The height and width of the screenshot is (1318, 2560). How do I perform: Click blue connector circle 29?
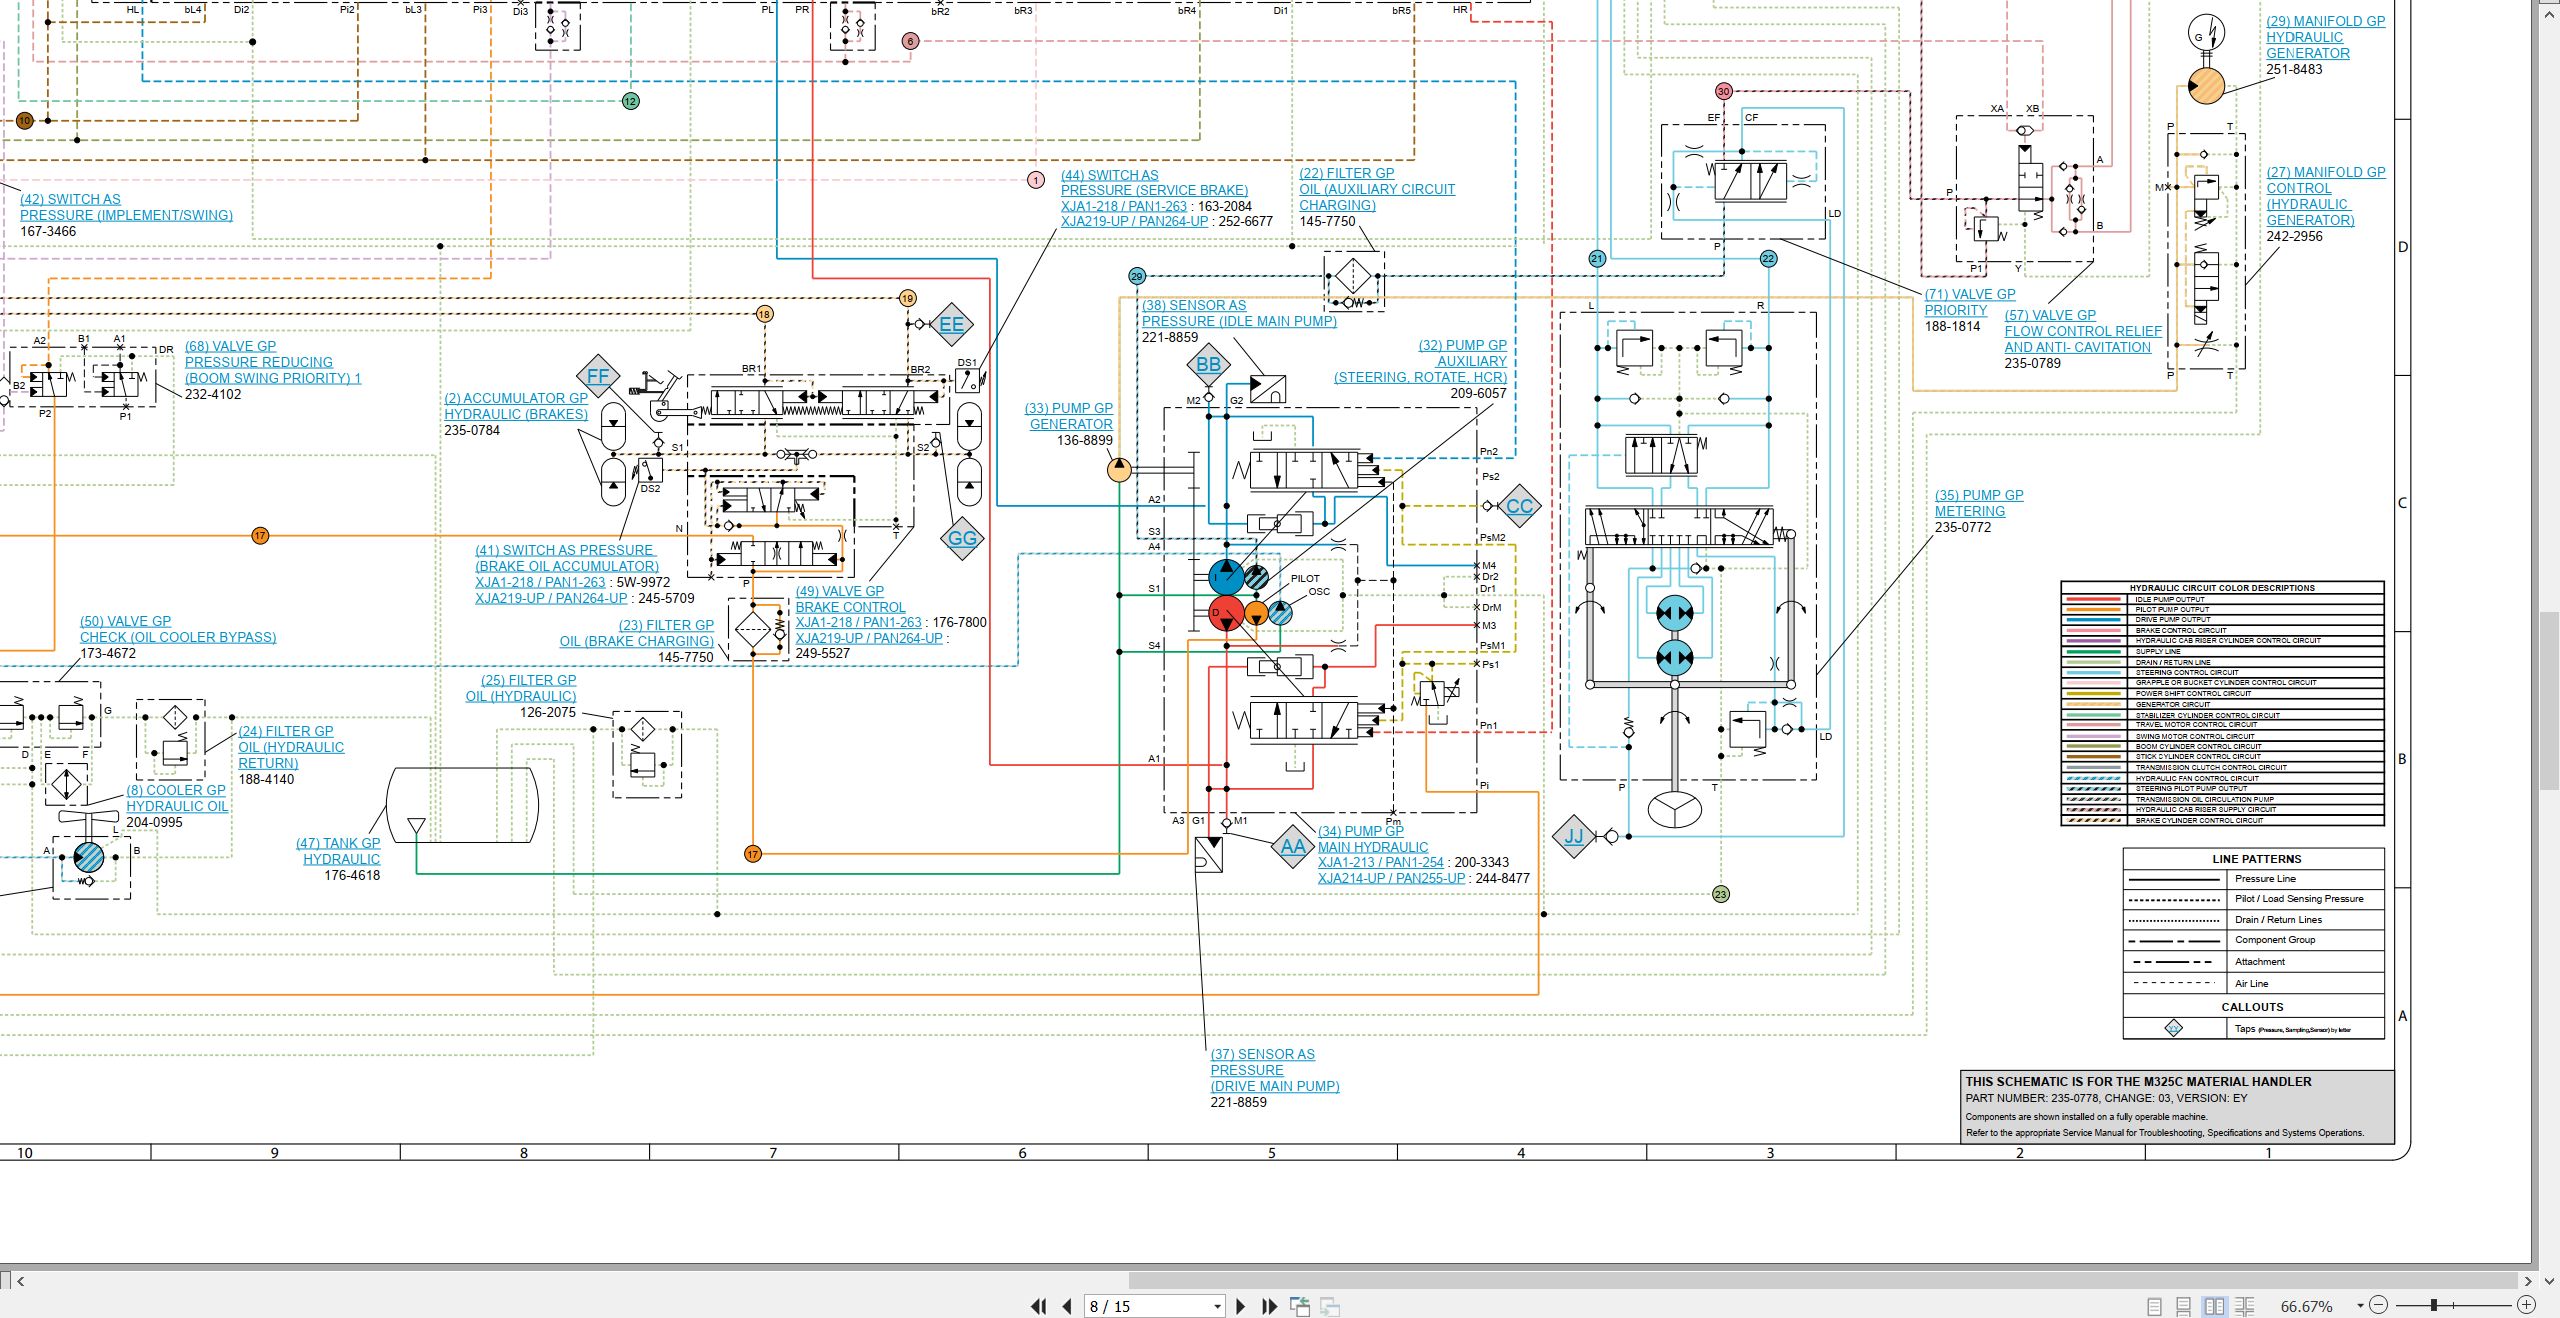[x=1136, y=276]
